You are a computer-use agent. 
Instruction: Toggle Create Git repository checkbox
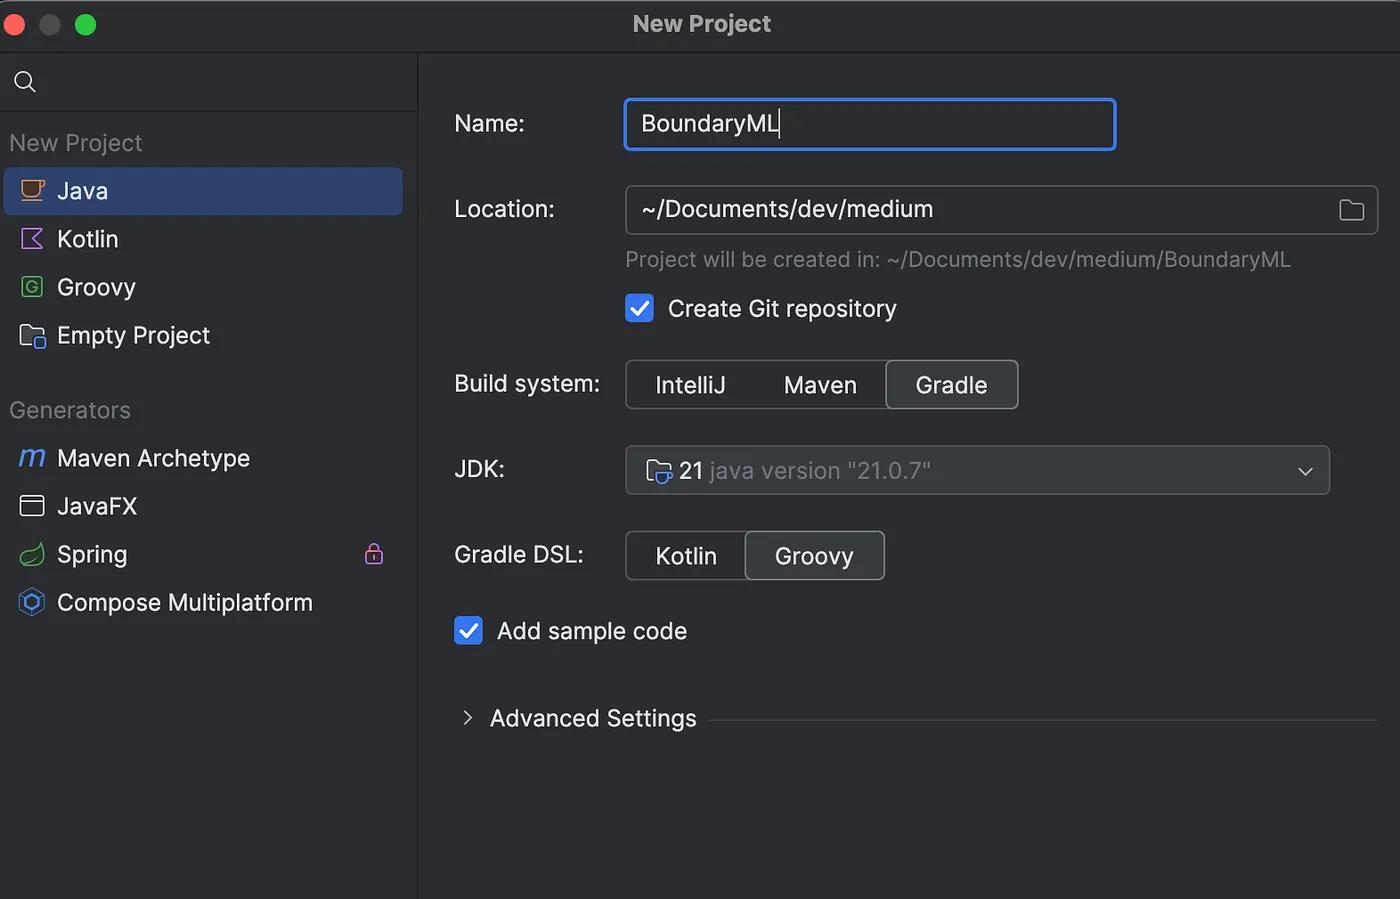click(x=640, y=308)
